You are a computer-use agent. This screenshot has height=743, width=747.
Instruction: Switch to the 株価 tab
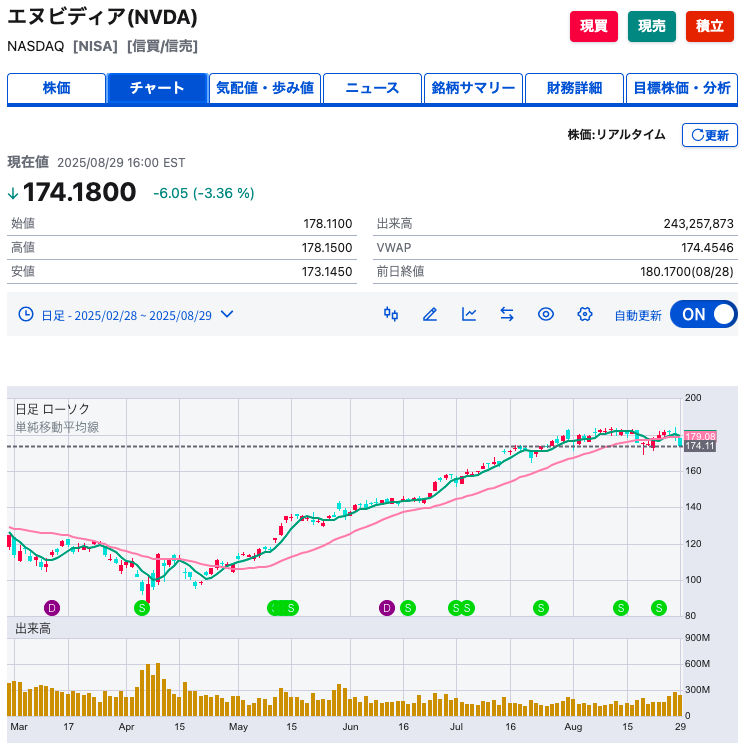click(56, 88)
